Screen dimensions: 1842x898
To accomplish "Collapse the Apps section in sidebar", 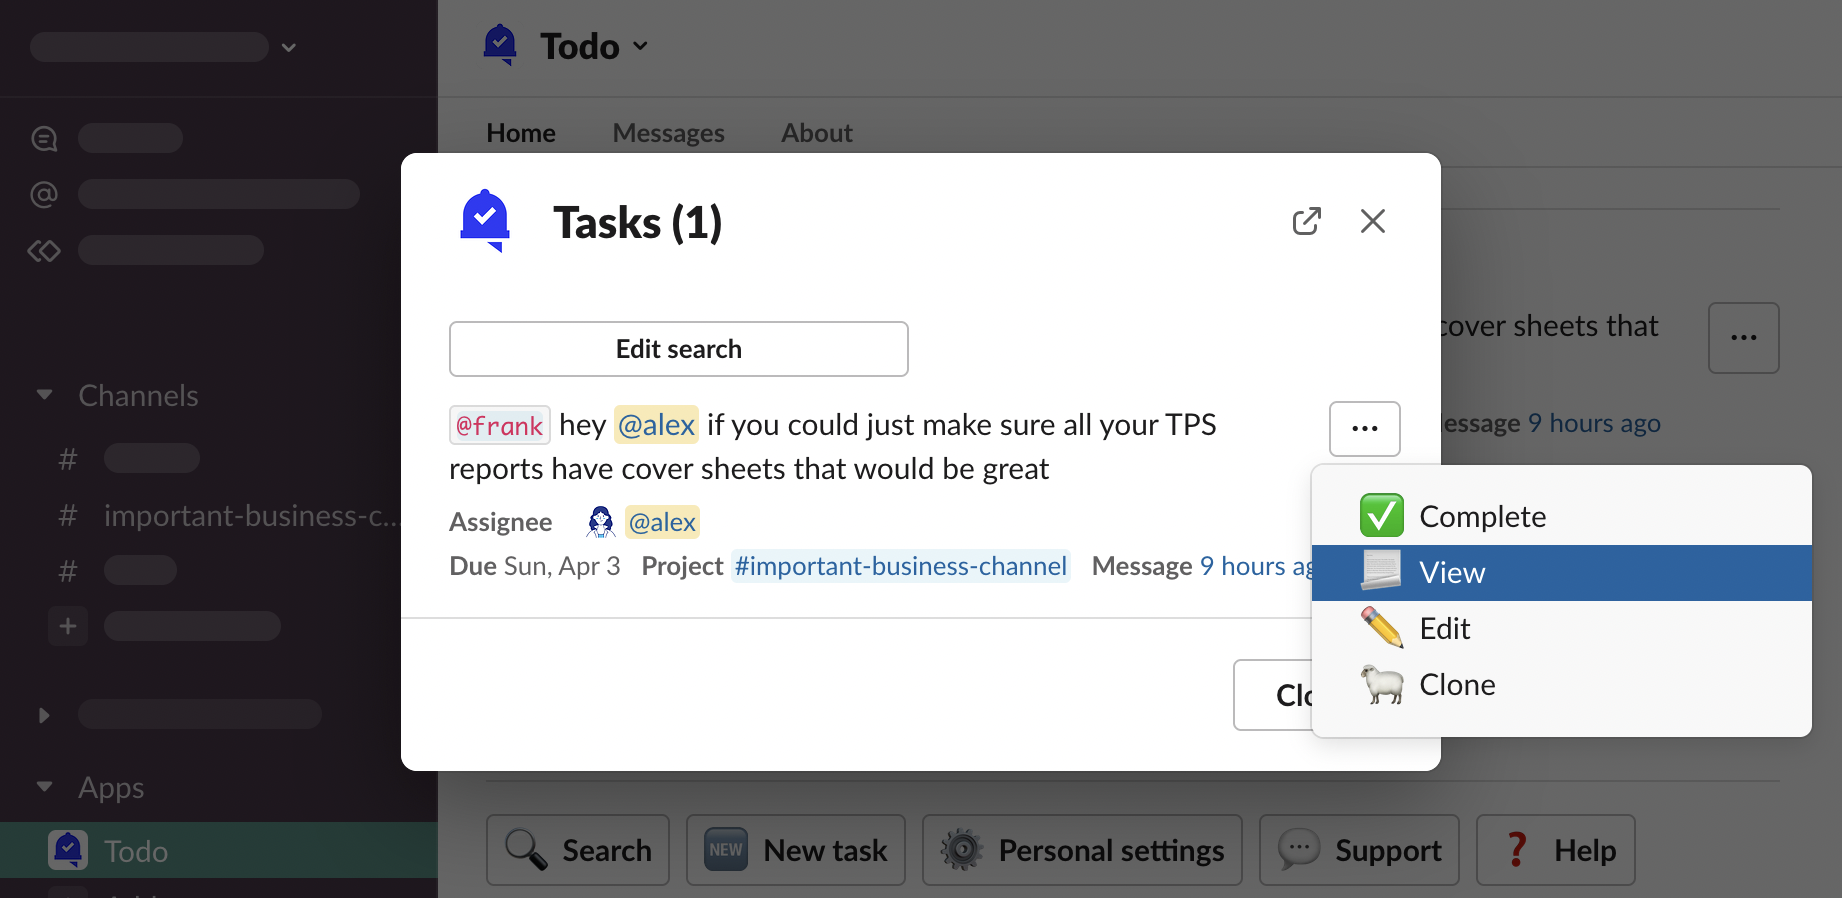I will click(44, 787).
